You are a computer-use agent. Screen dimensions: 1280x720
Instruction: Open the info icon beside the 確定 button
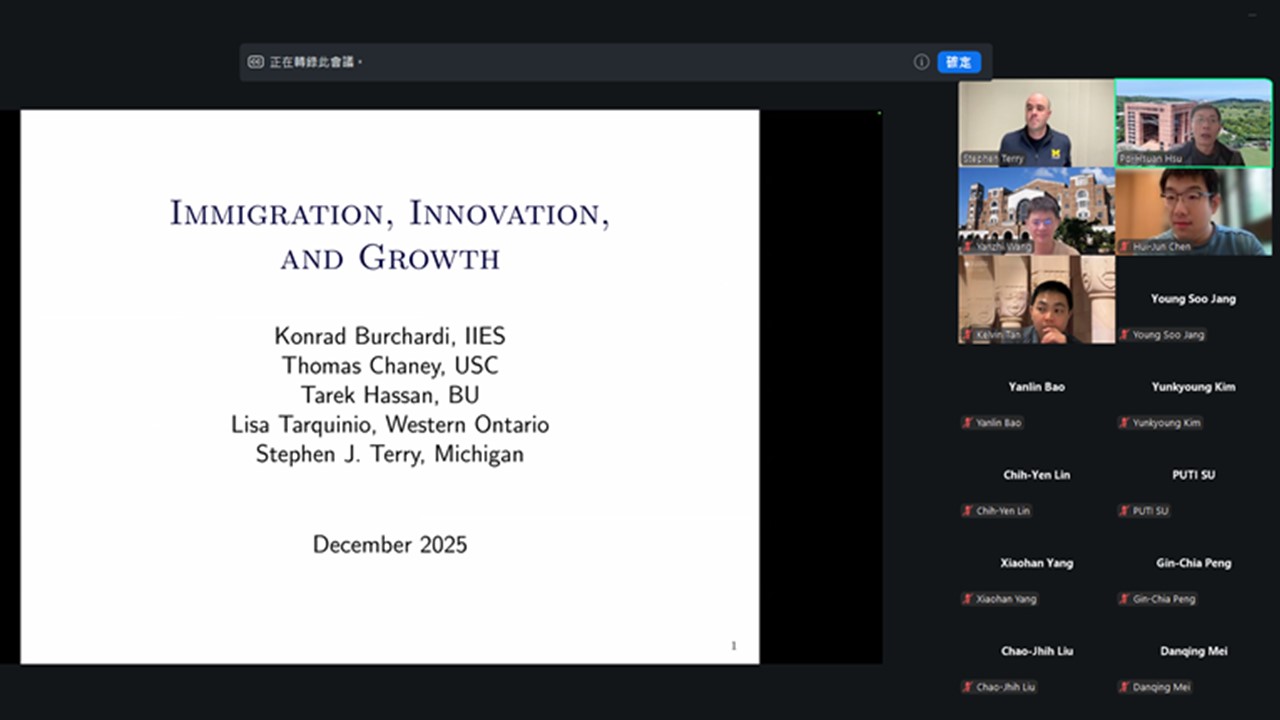pos(921,62)
